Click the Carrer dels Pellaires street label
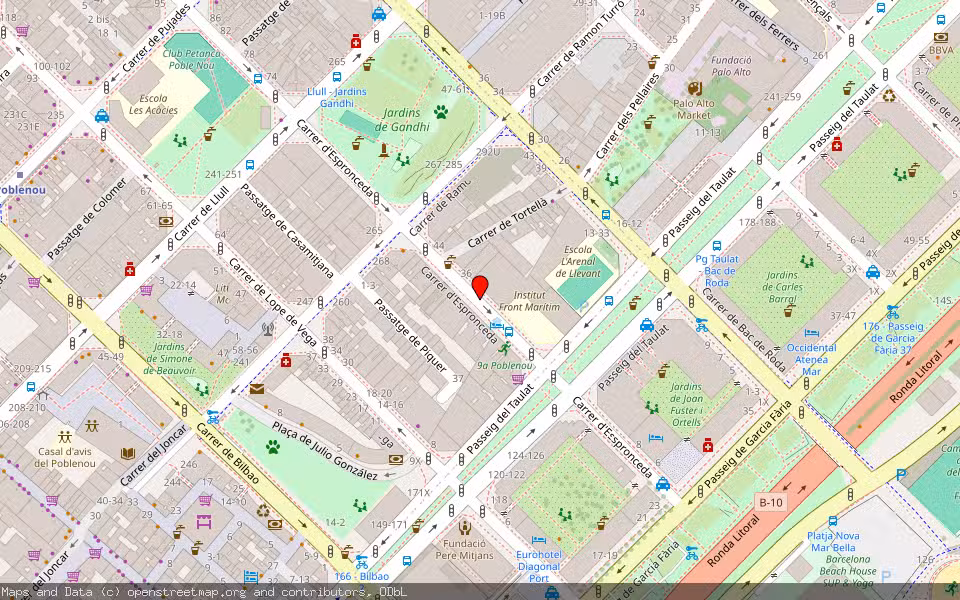The height and width of the screenshot is (600, 960). coord(629,116)
